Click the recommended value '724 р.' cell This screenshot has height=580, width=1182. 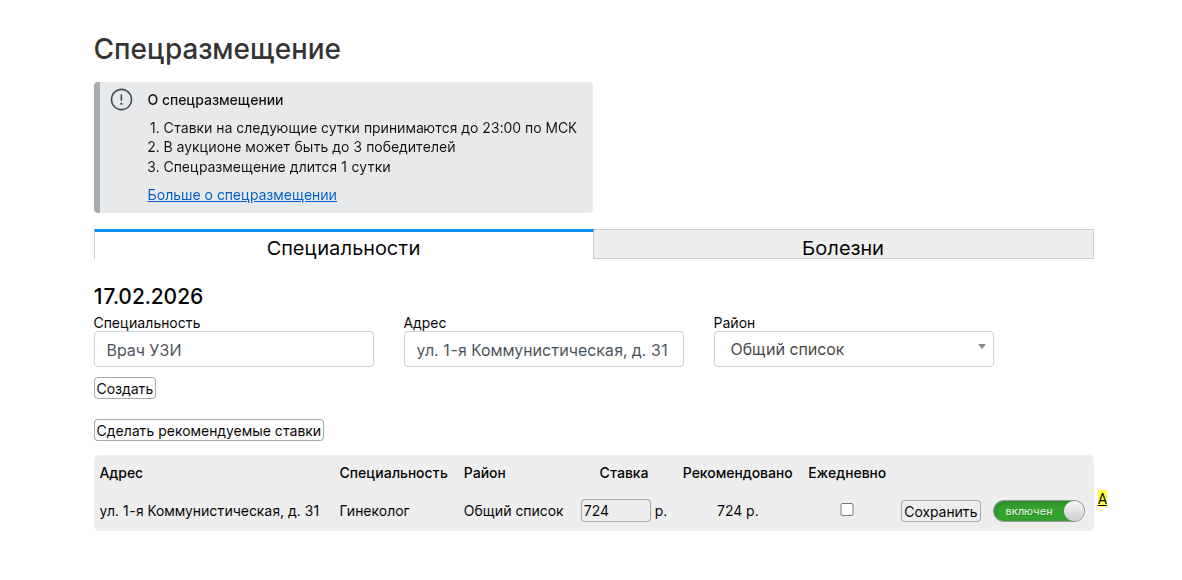coord(737,511)
